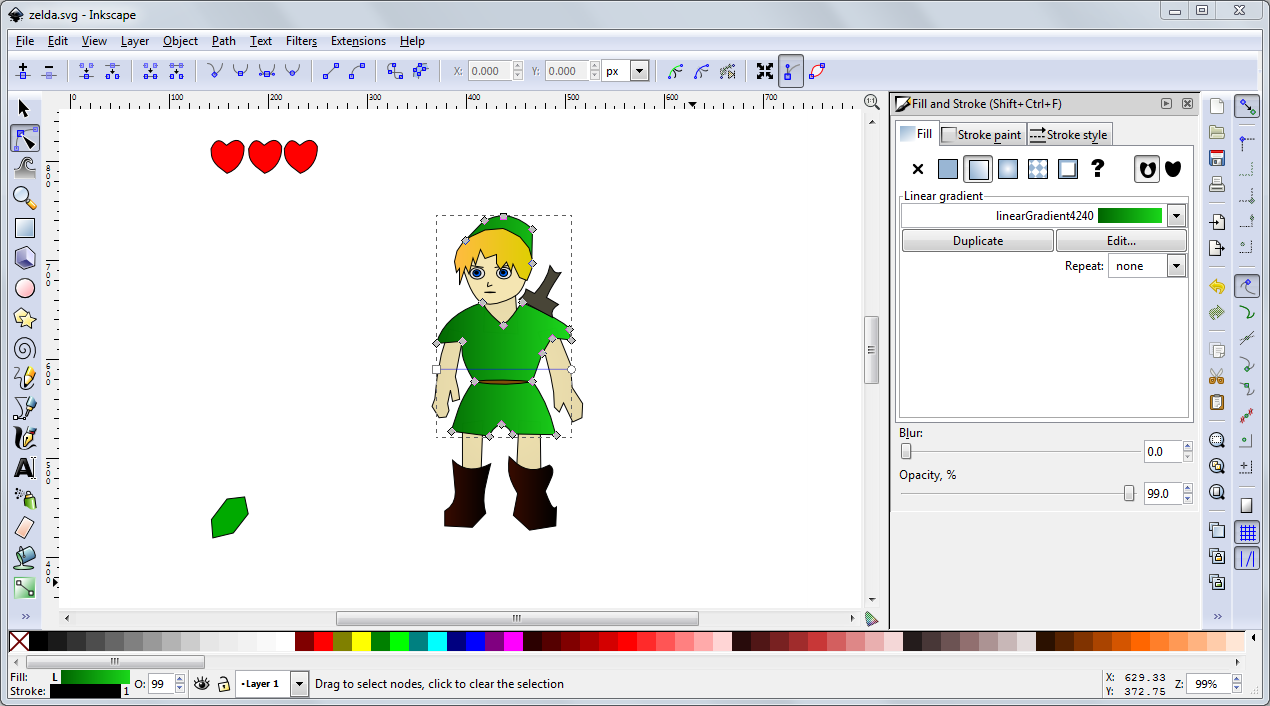The width and height of the screenshot is (1270, 706).
Task: Click the Edit... gradient button
Action: [1121, 241]
